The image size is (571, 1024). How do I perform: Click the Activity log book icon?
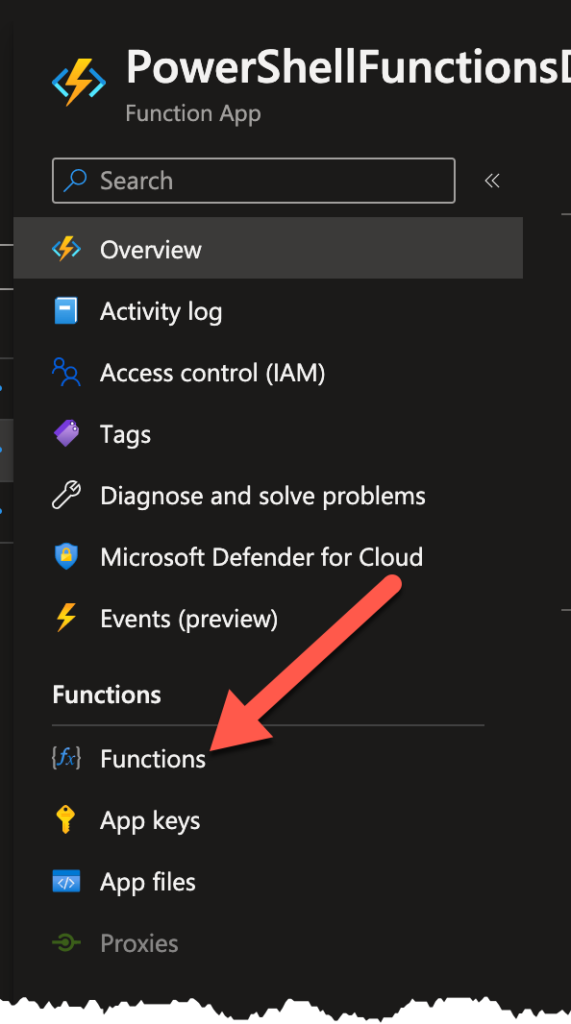coord(66,311)
